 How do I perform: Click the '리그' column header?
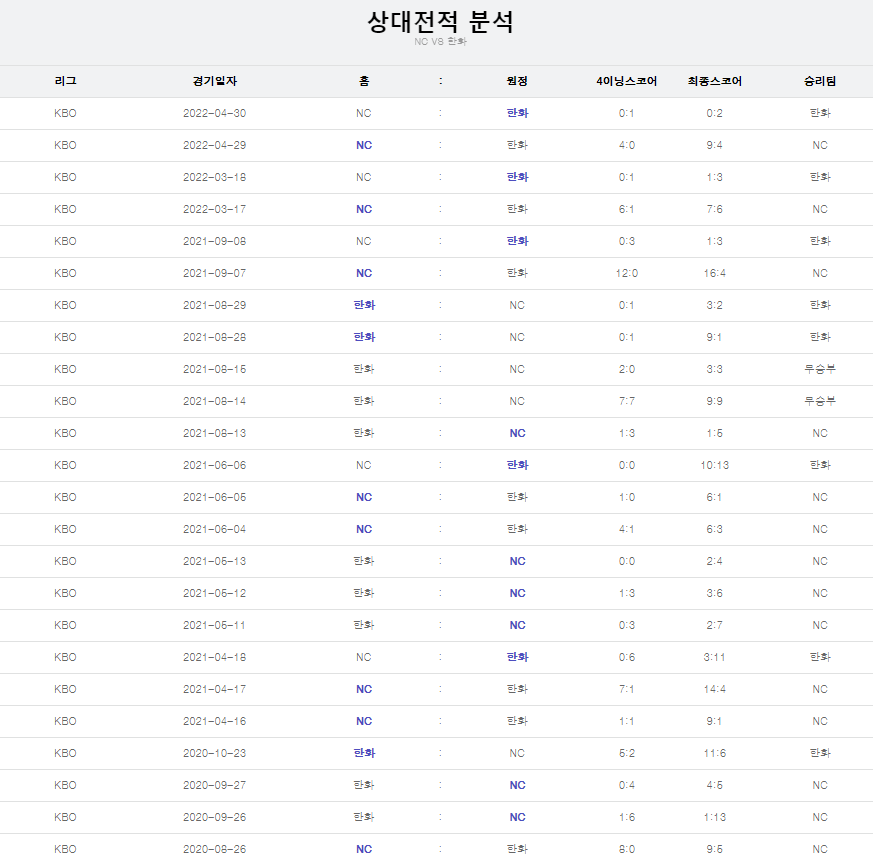[x=65, y=81]
